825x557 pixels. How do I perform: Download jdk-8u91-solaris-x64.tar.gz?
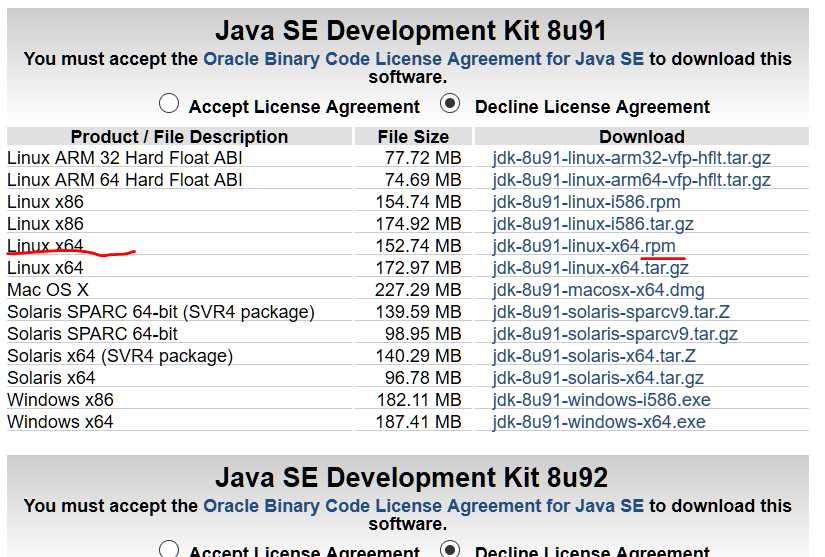tap(598, 378)
